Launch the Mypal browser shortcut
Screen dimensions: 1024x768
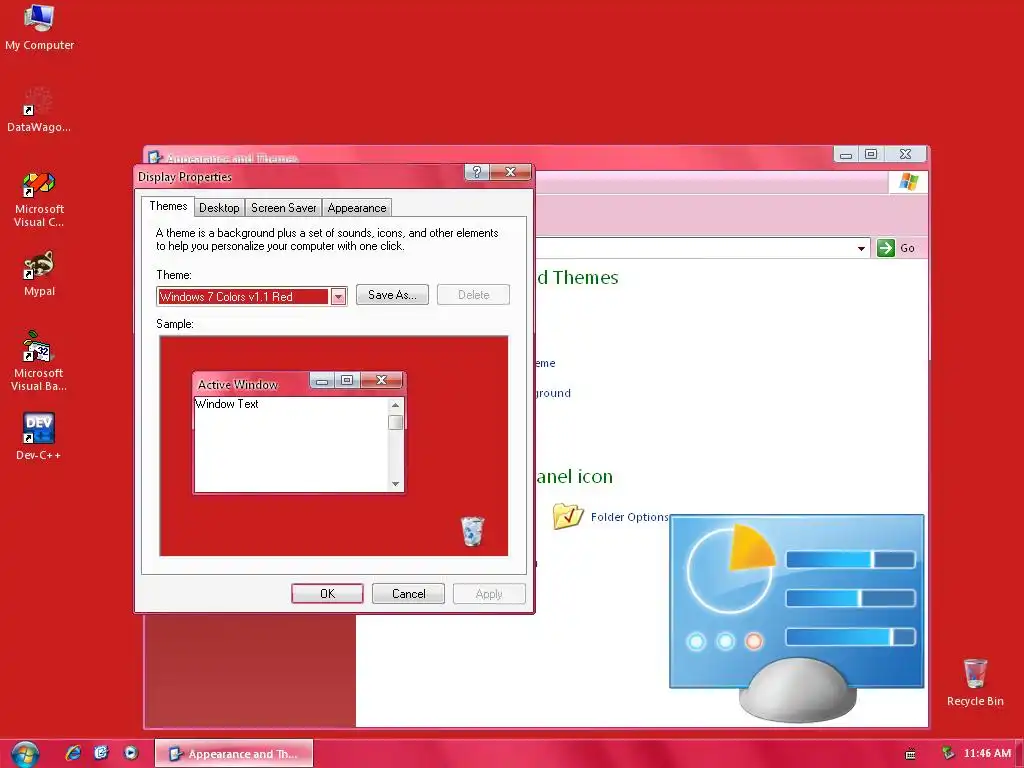tap(39, 274)
